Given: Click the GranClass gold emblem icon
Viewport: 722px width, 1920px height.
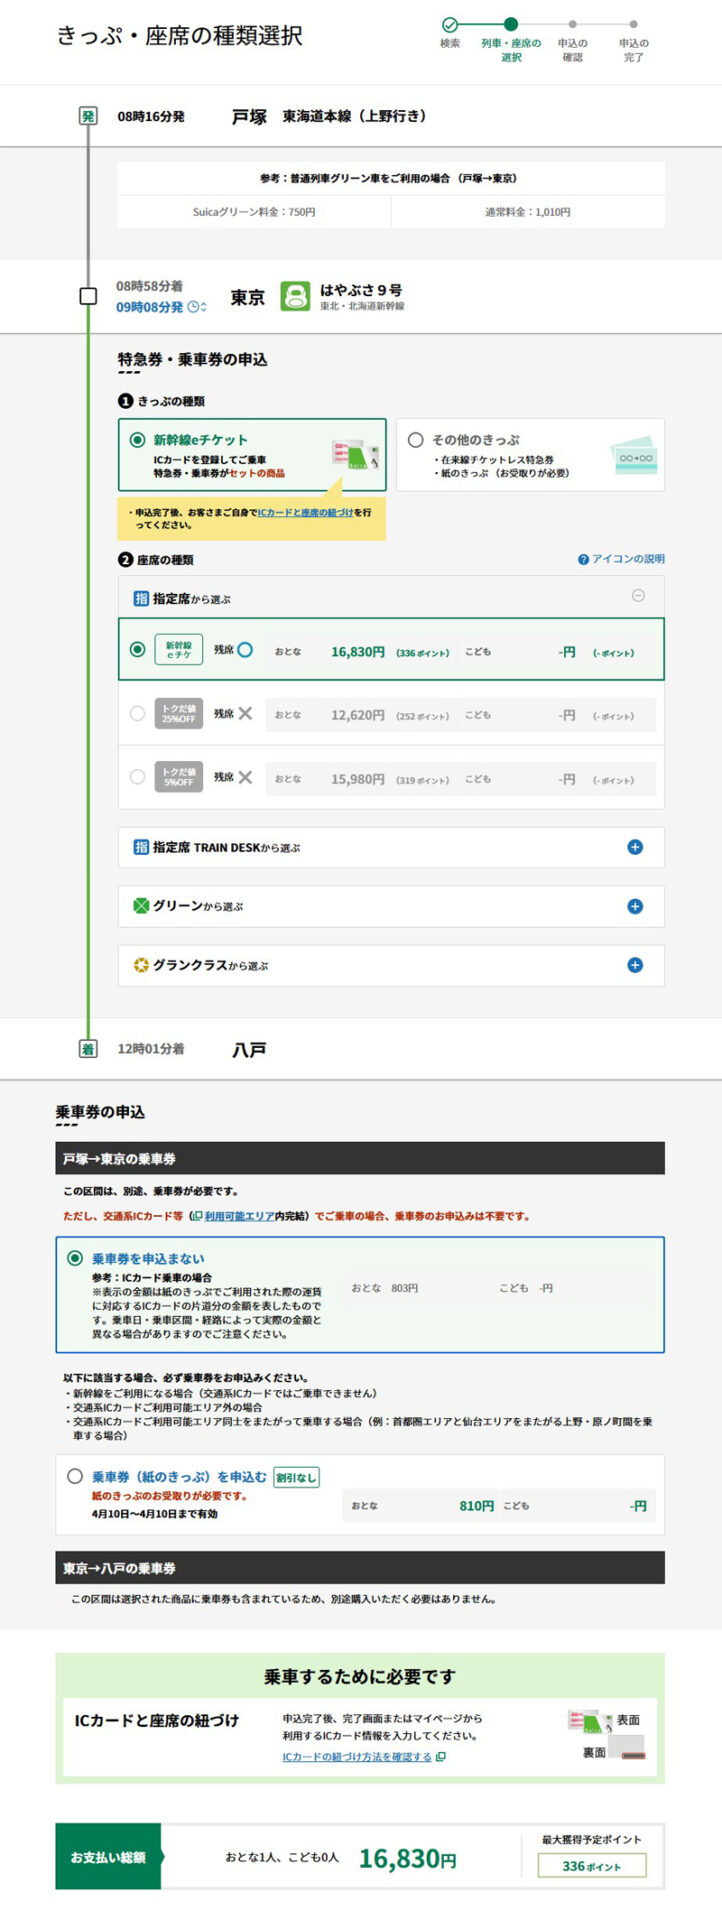Looking at the screenshot, I should [x=141, y=966].
